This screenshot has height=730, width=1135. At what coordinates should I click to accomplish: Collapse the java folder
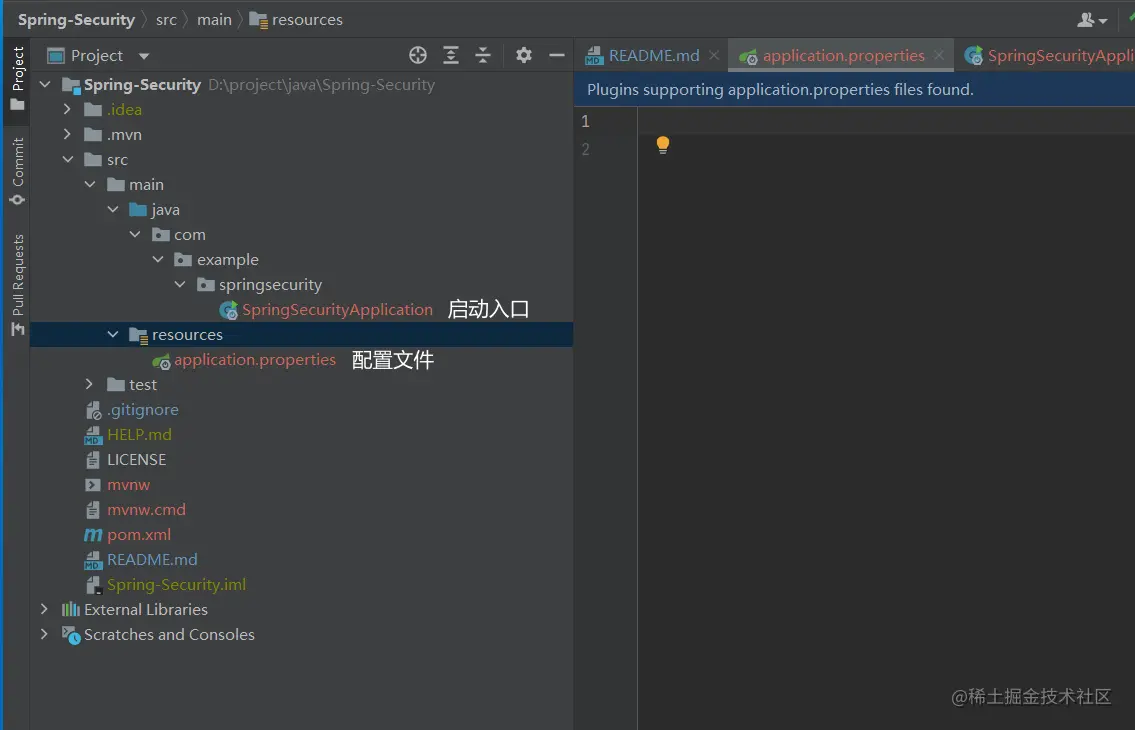[112, 209]
